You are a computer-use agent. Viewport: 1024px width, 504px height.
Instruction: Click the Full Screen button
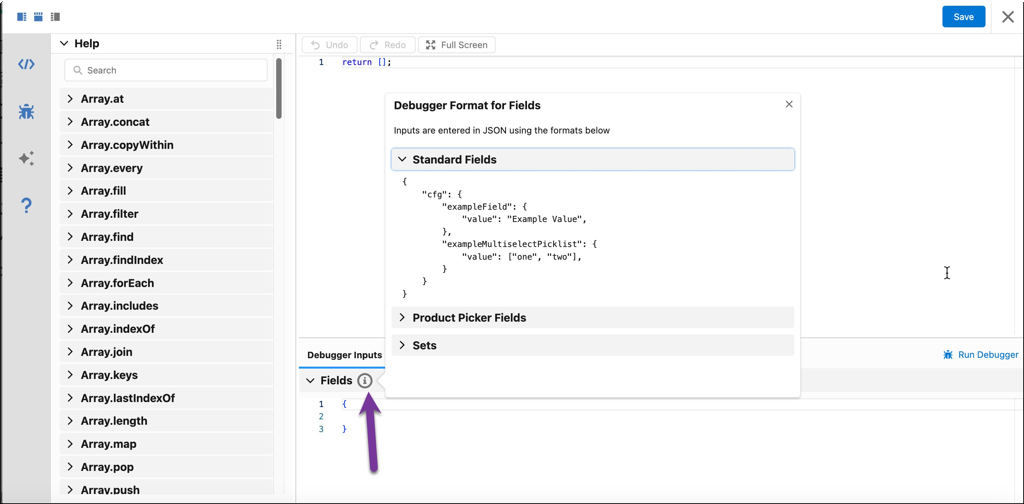456,45
